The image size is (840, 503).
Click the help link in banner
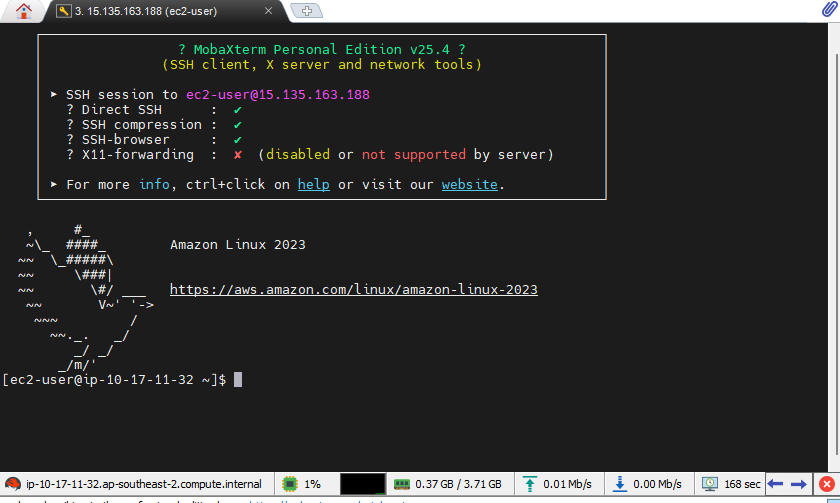coord(313,184)
